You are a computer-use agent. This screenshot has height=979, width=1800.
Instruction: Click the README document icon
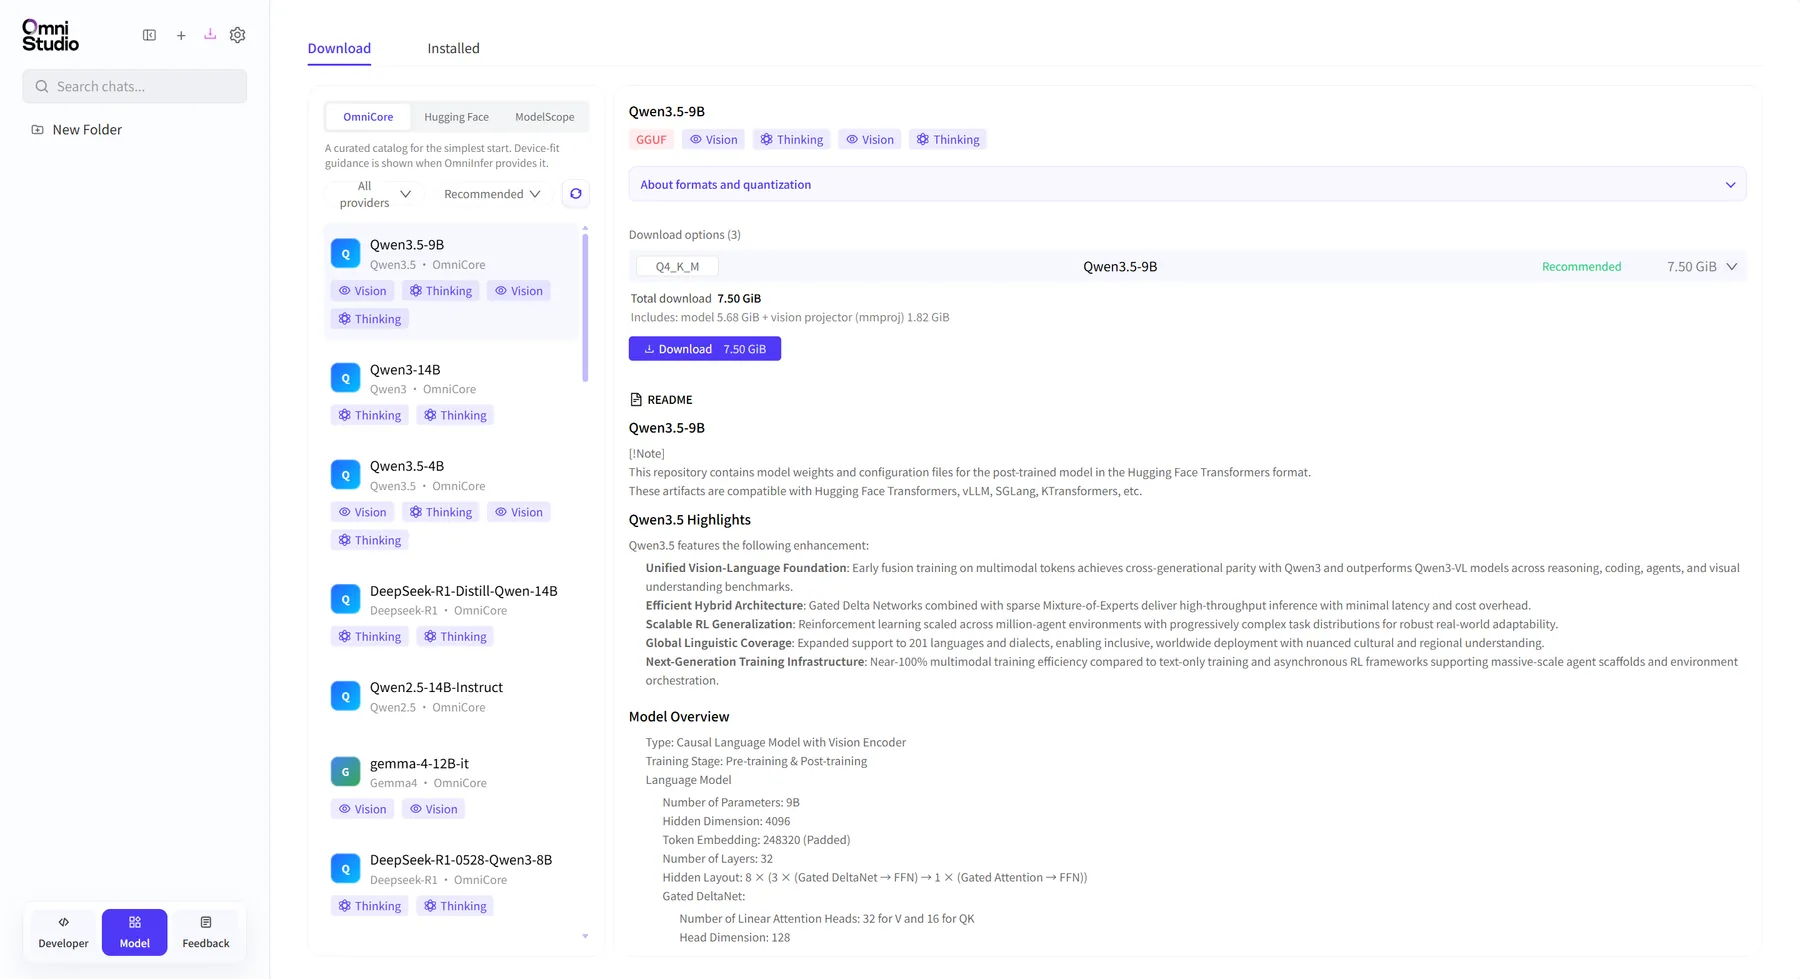click(x=636, y=400)
